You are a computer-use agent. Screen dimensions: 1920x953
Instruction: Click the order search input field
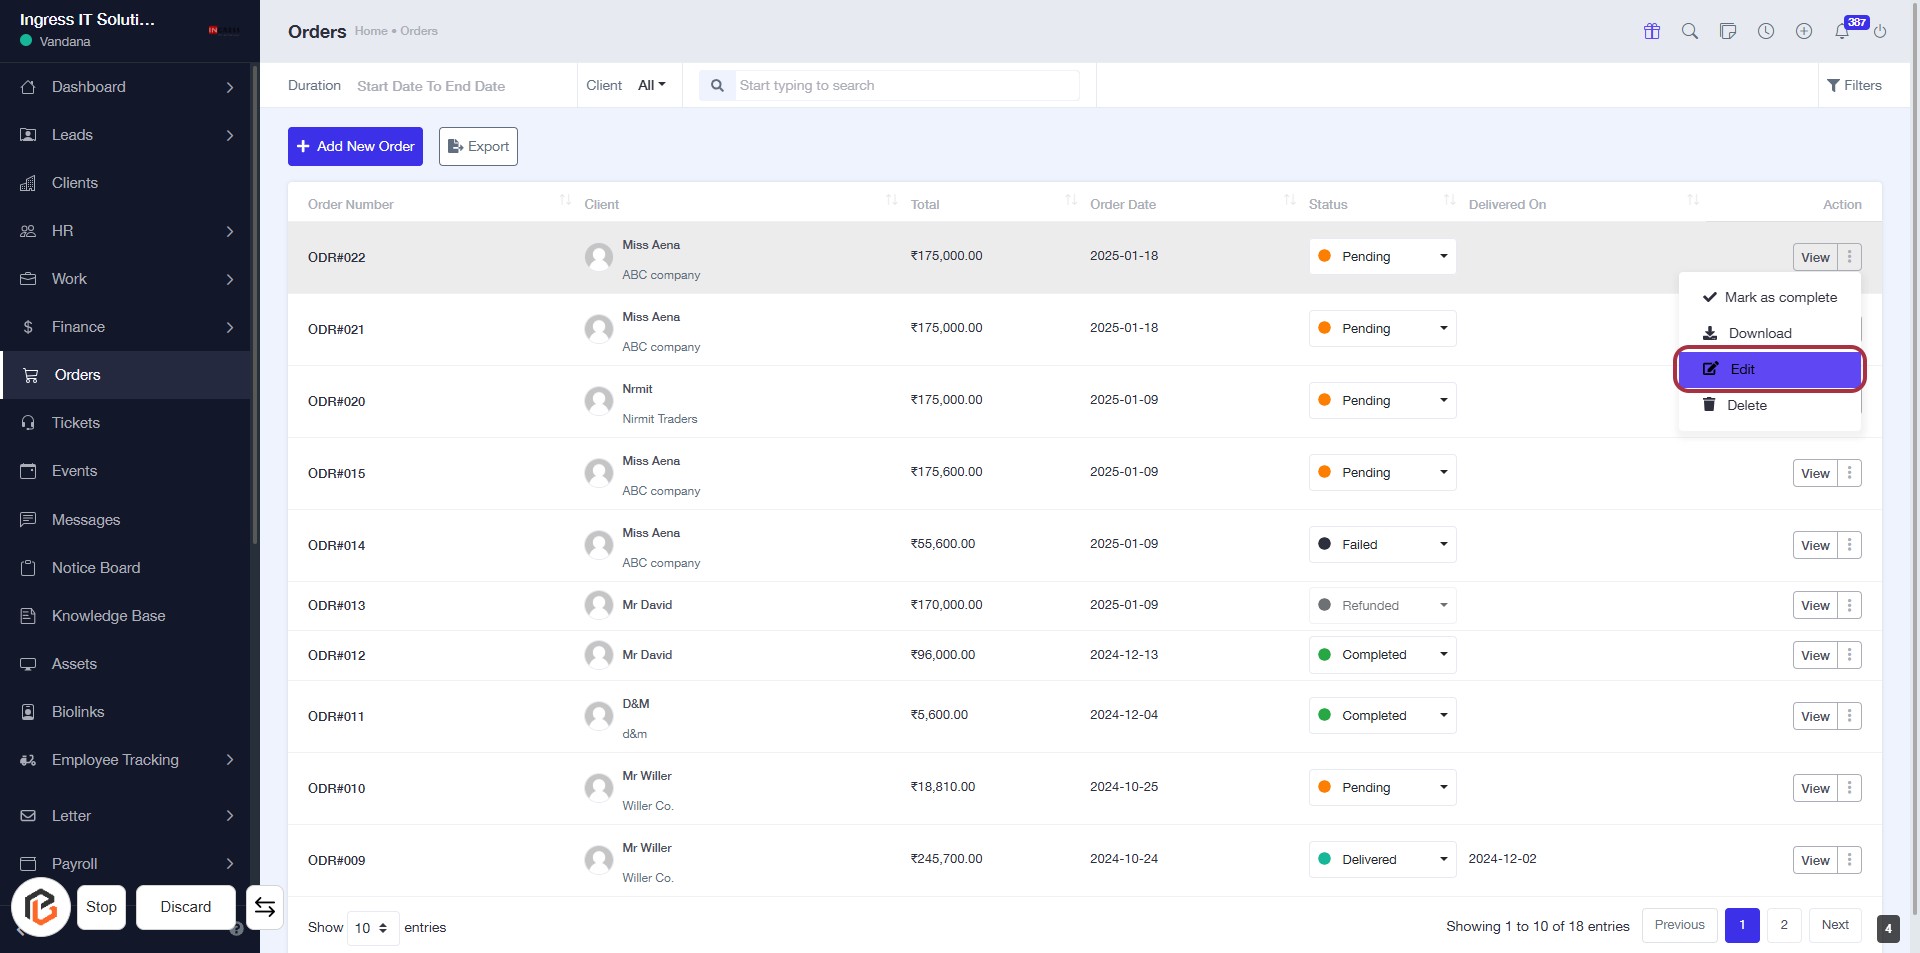[905, 86]
